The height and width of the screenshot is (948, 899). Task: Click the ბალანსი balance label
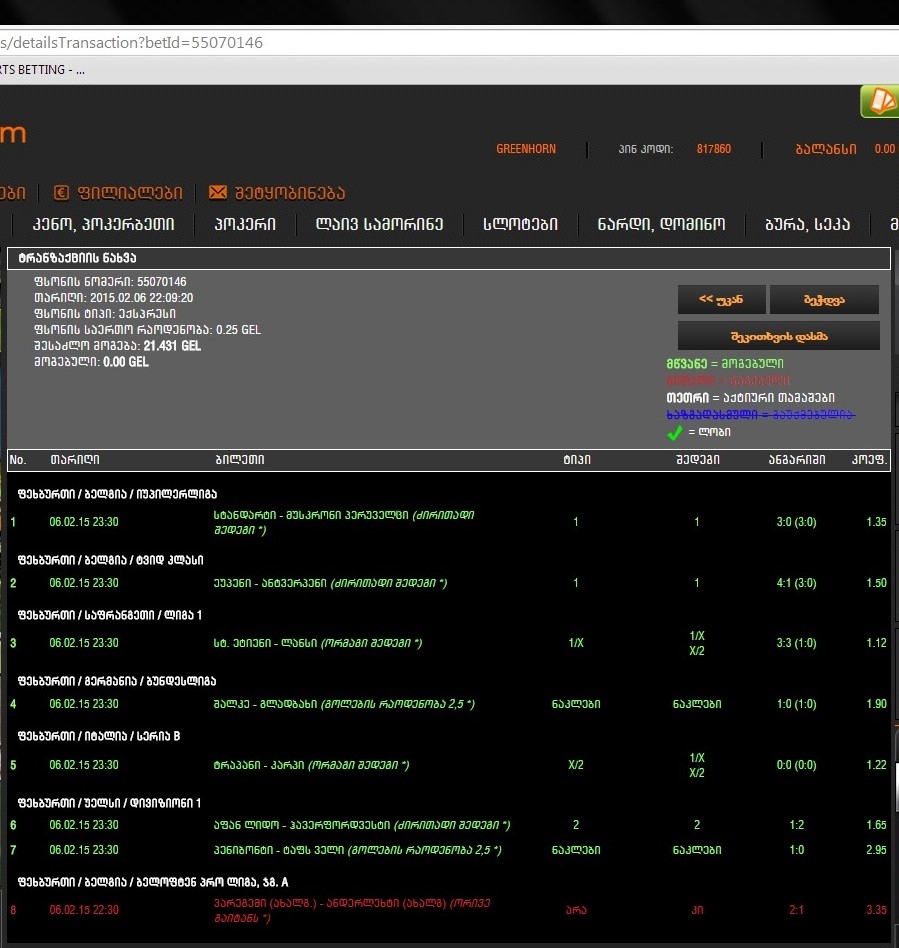pos(825,149)
